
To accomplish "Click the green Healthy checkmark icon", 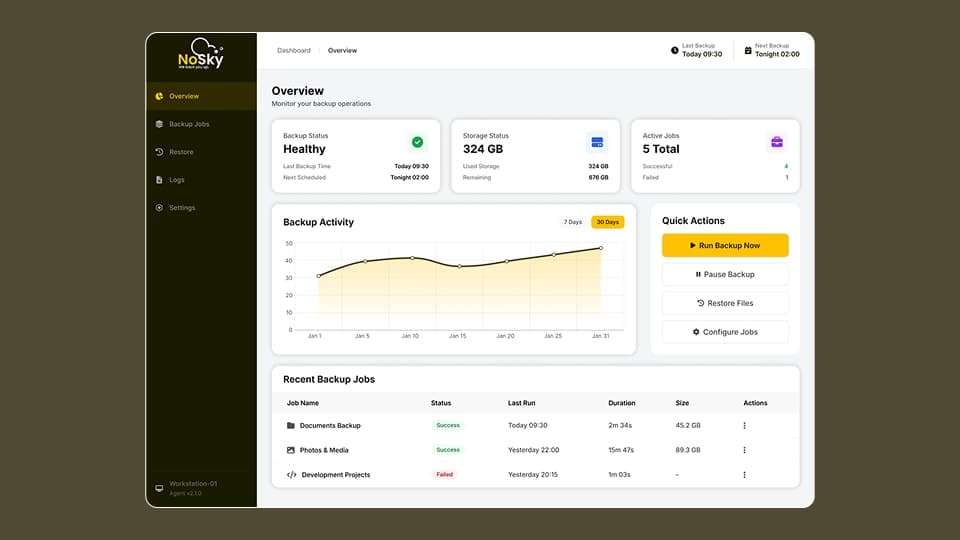I will [x=417, y=142].
